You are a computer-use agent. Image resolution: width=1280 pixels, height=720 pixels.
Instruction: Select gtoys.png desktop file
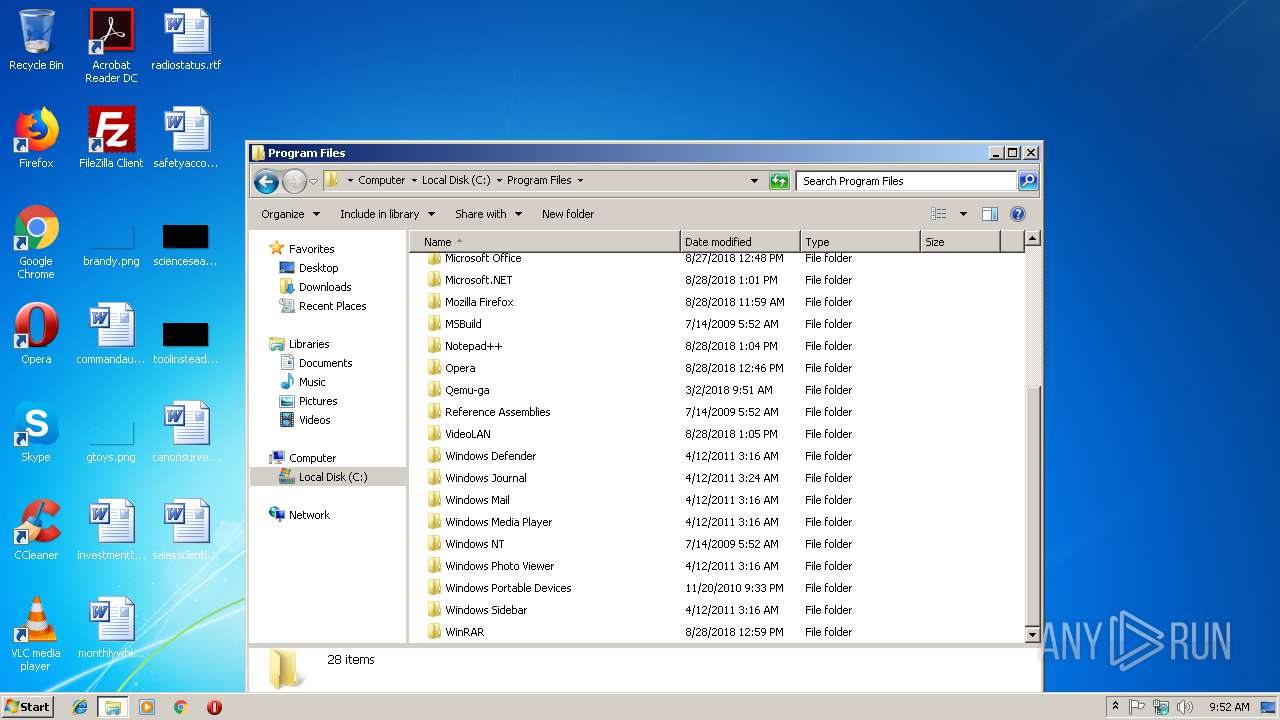coord(111,442)
